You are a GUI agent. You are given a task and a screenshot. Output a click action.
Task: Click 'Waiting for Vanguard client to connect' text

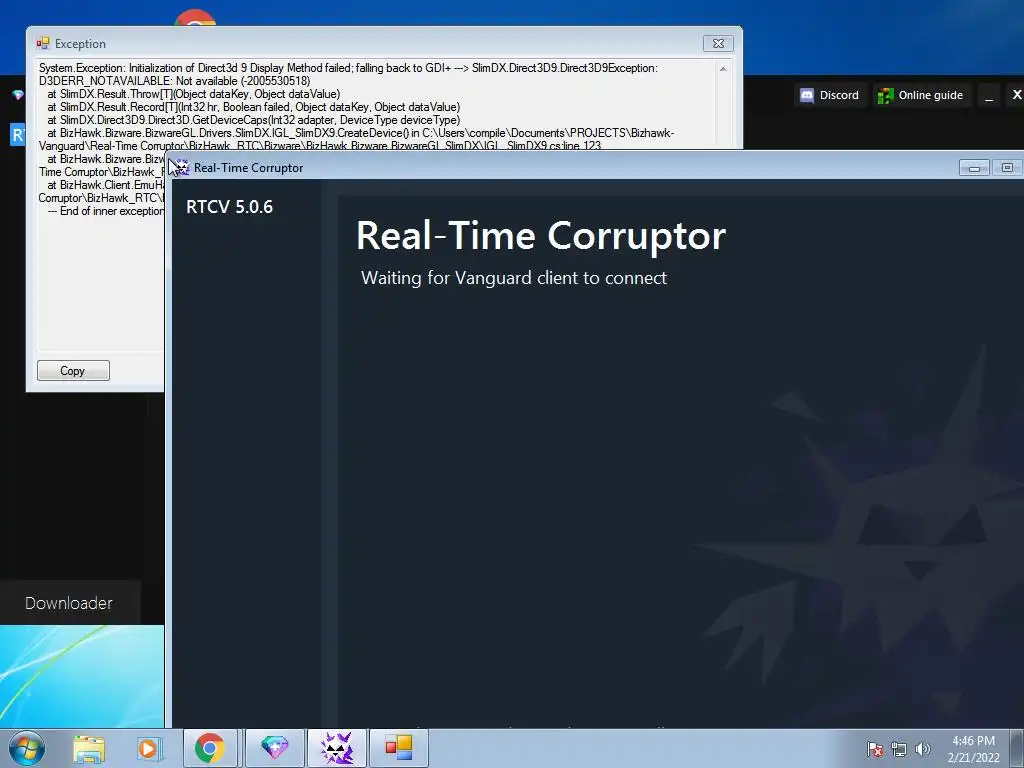coord(514,278)
